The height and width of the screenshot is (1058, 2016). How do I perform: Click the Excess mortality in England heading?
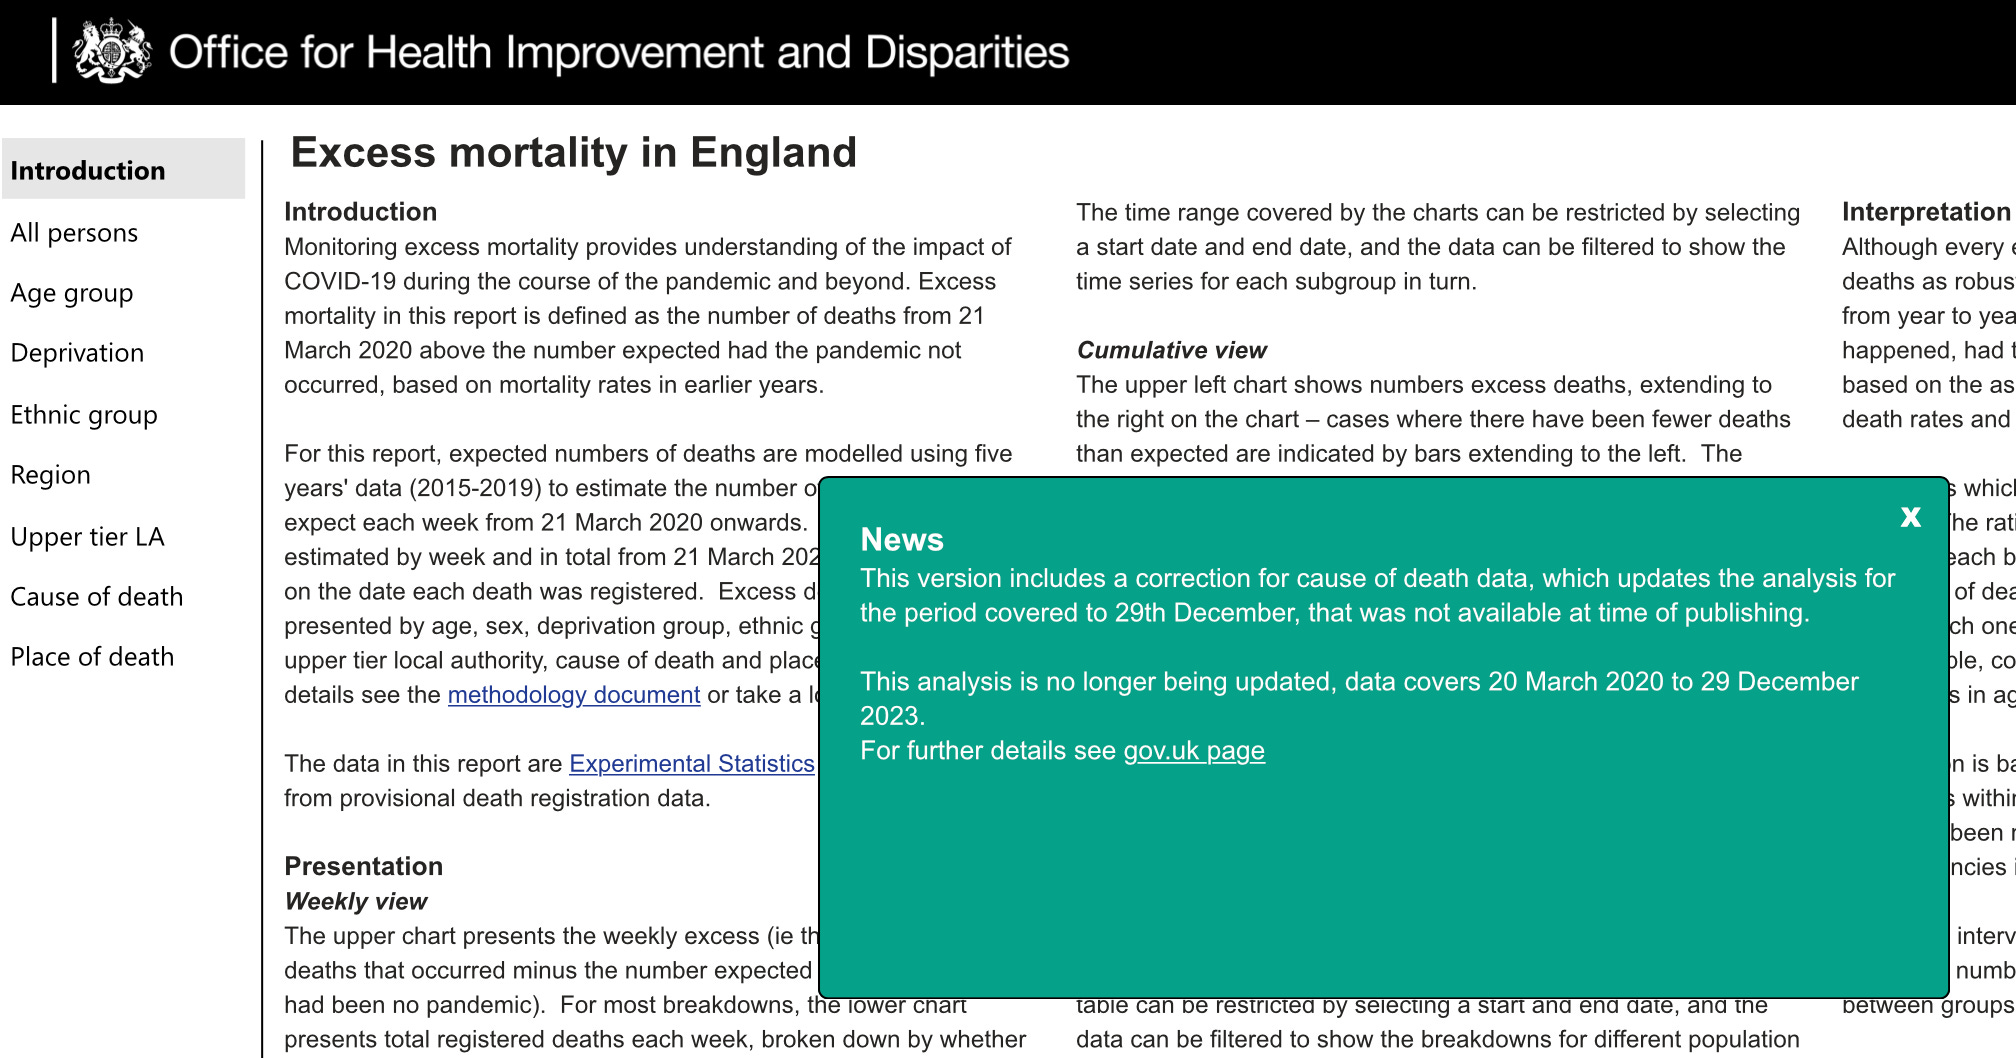coord(574,153)
